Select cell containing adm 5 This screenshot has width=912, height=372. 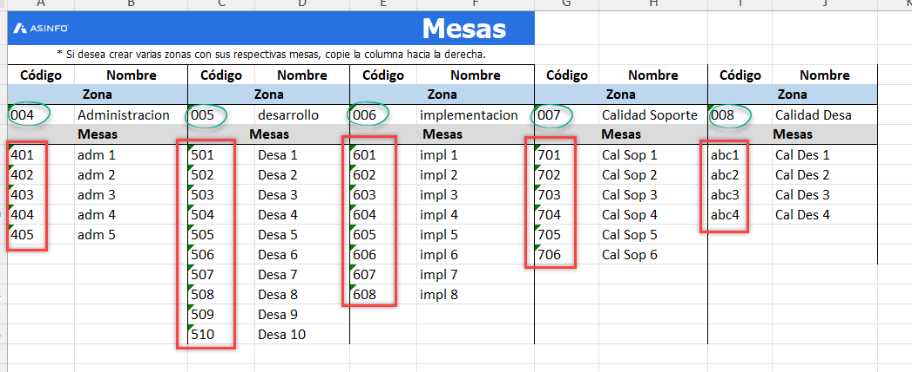(x=131, y=235)
